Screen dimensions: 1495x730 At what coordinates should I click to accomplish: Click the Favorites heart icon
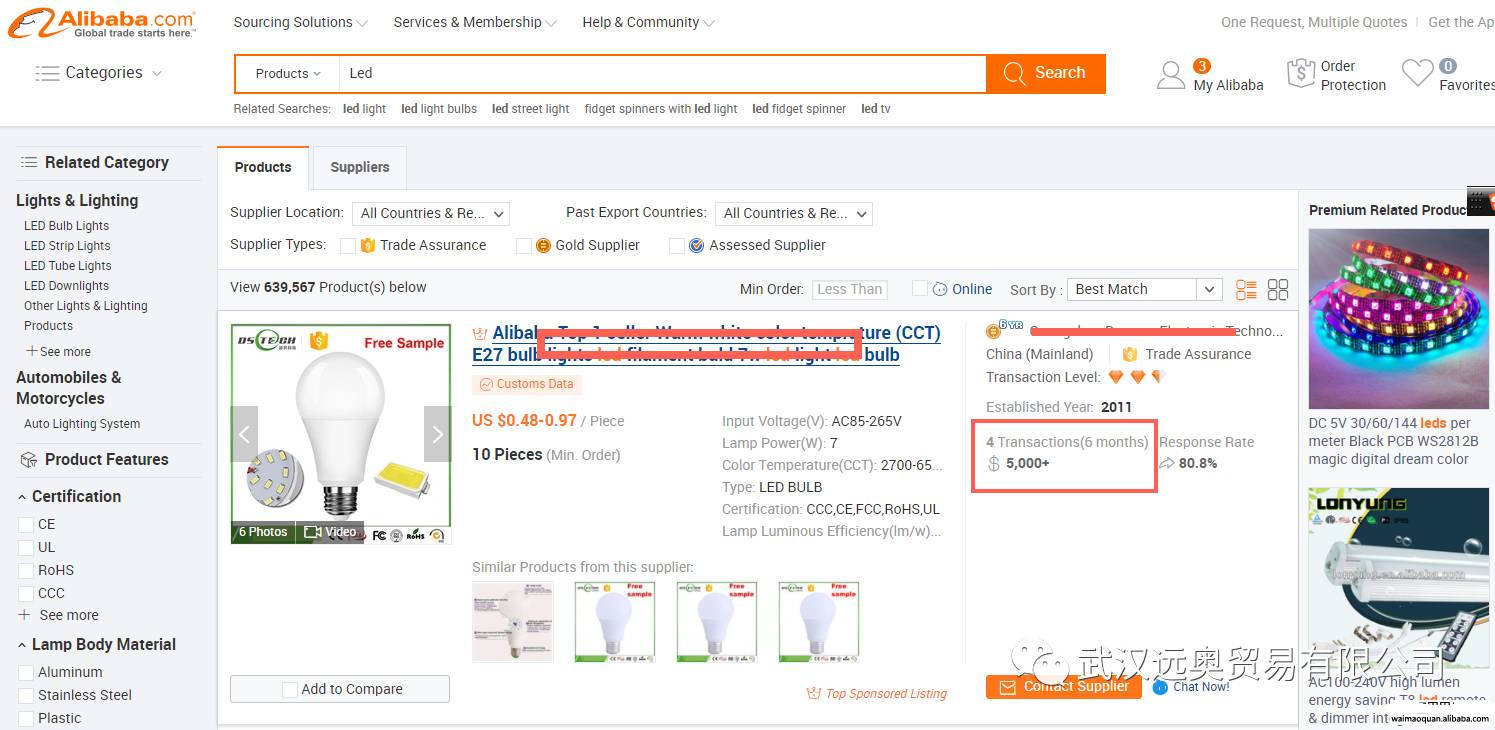(1417, 73)
